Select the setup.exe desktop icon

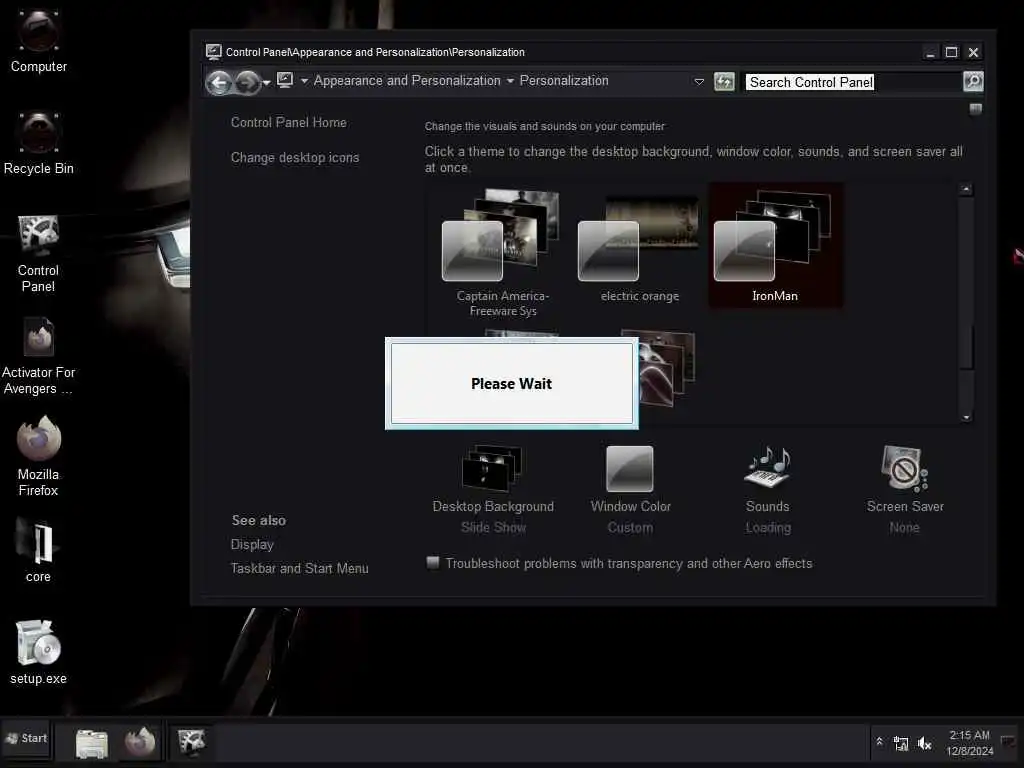pyautogui.click(x=39, y=652)
